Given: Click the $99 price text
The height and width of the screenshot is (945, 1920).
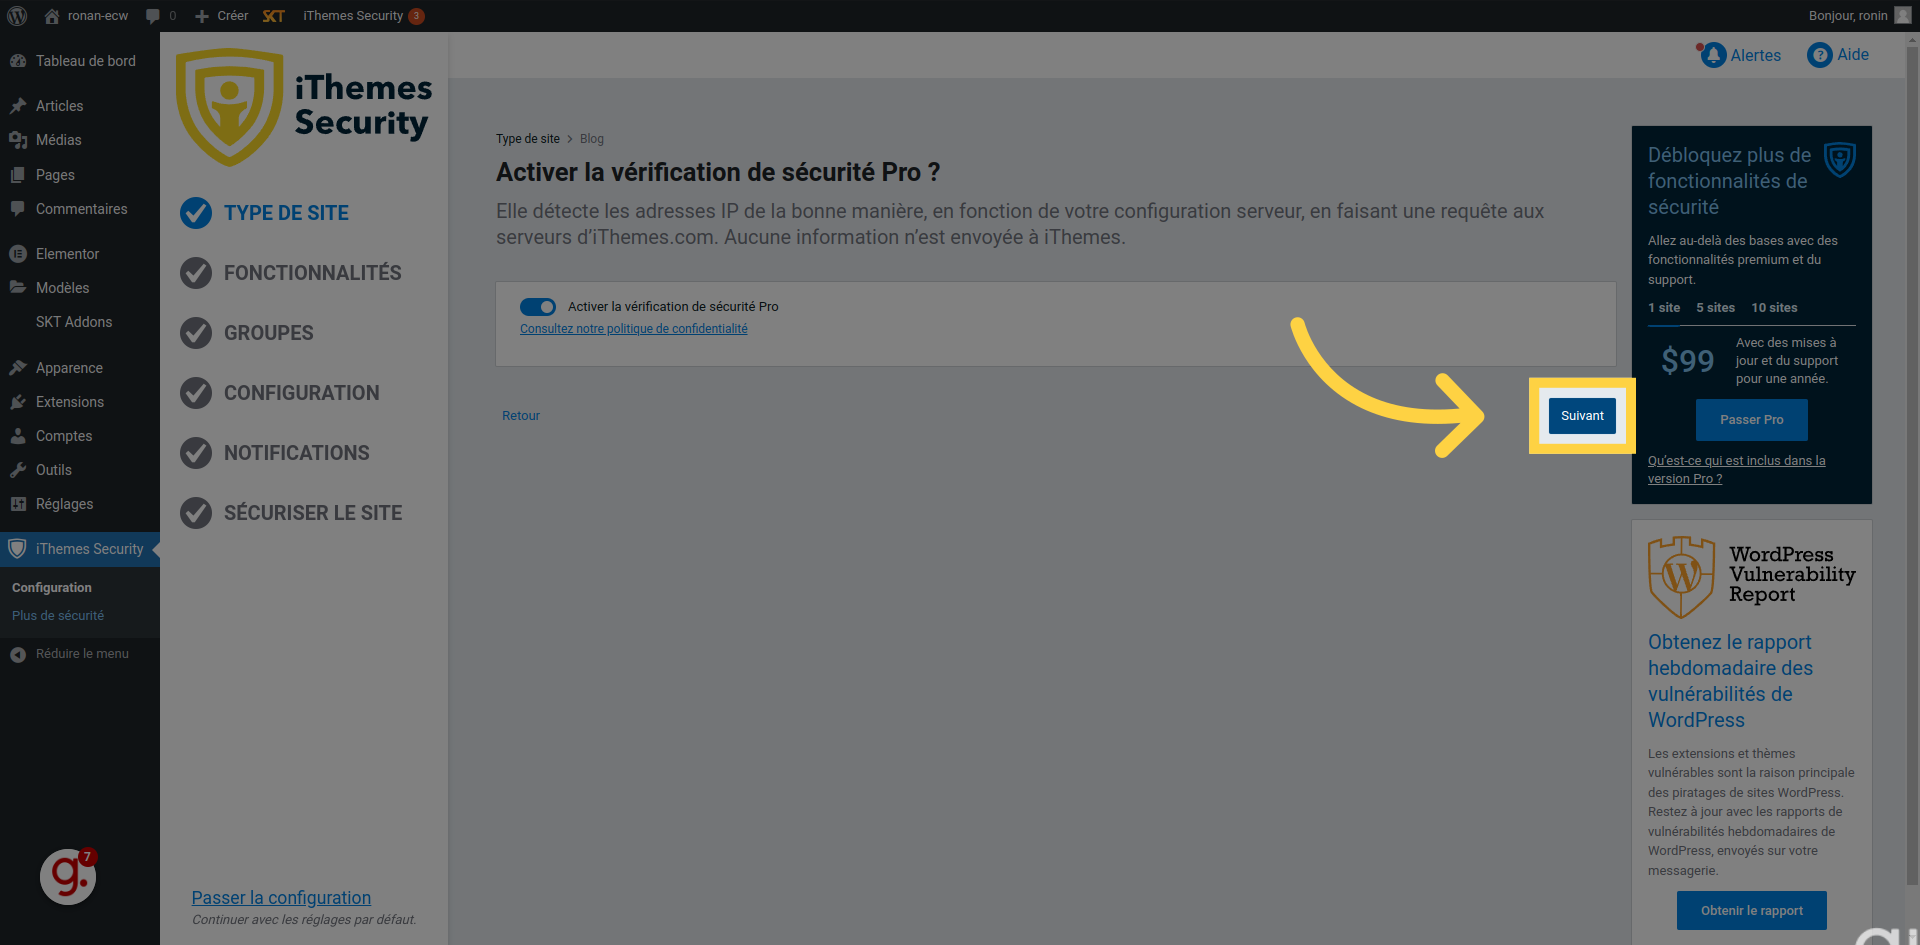Looking at the screenshot, I should pyautogui.click(x=1688, y=361).
